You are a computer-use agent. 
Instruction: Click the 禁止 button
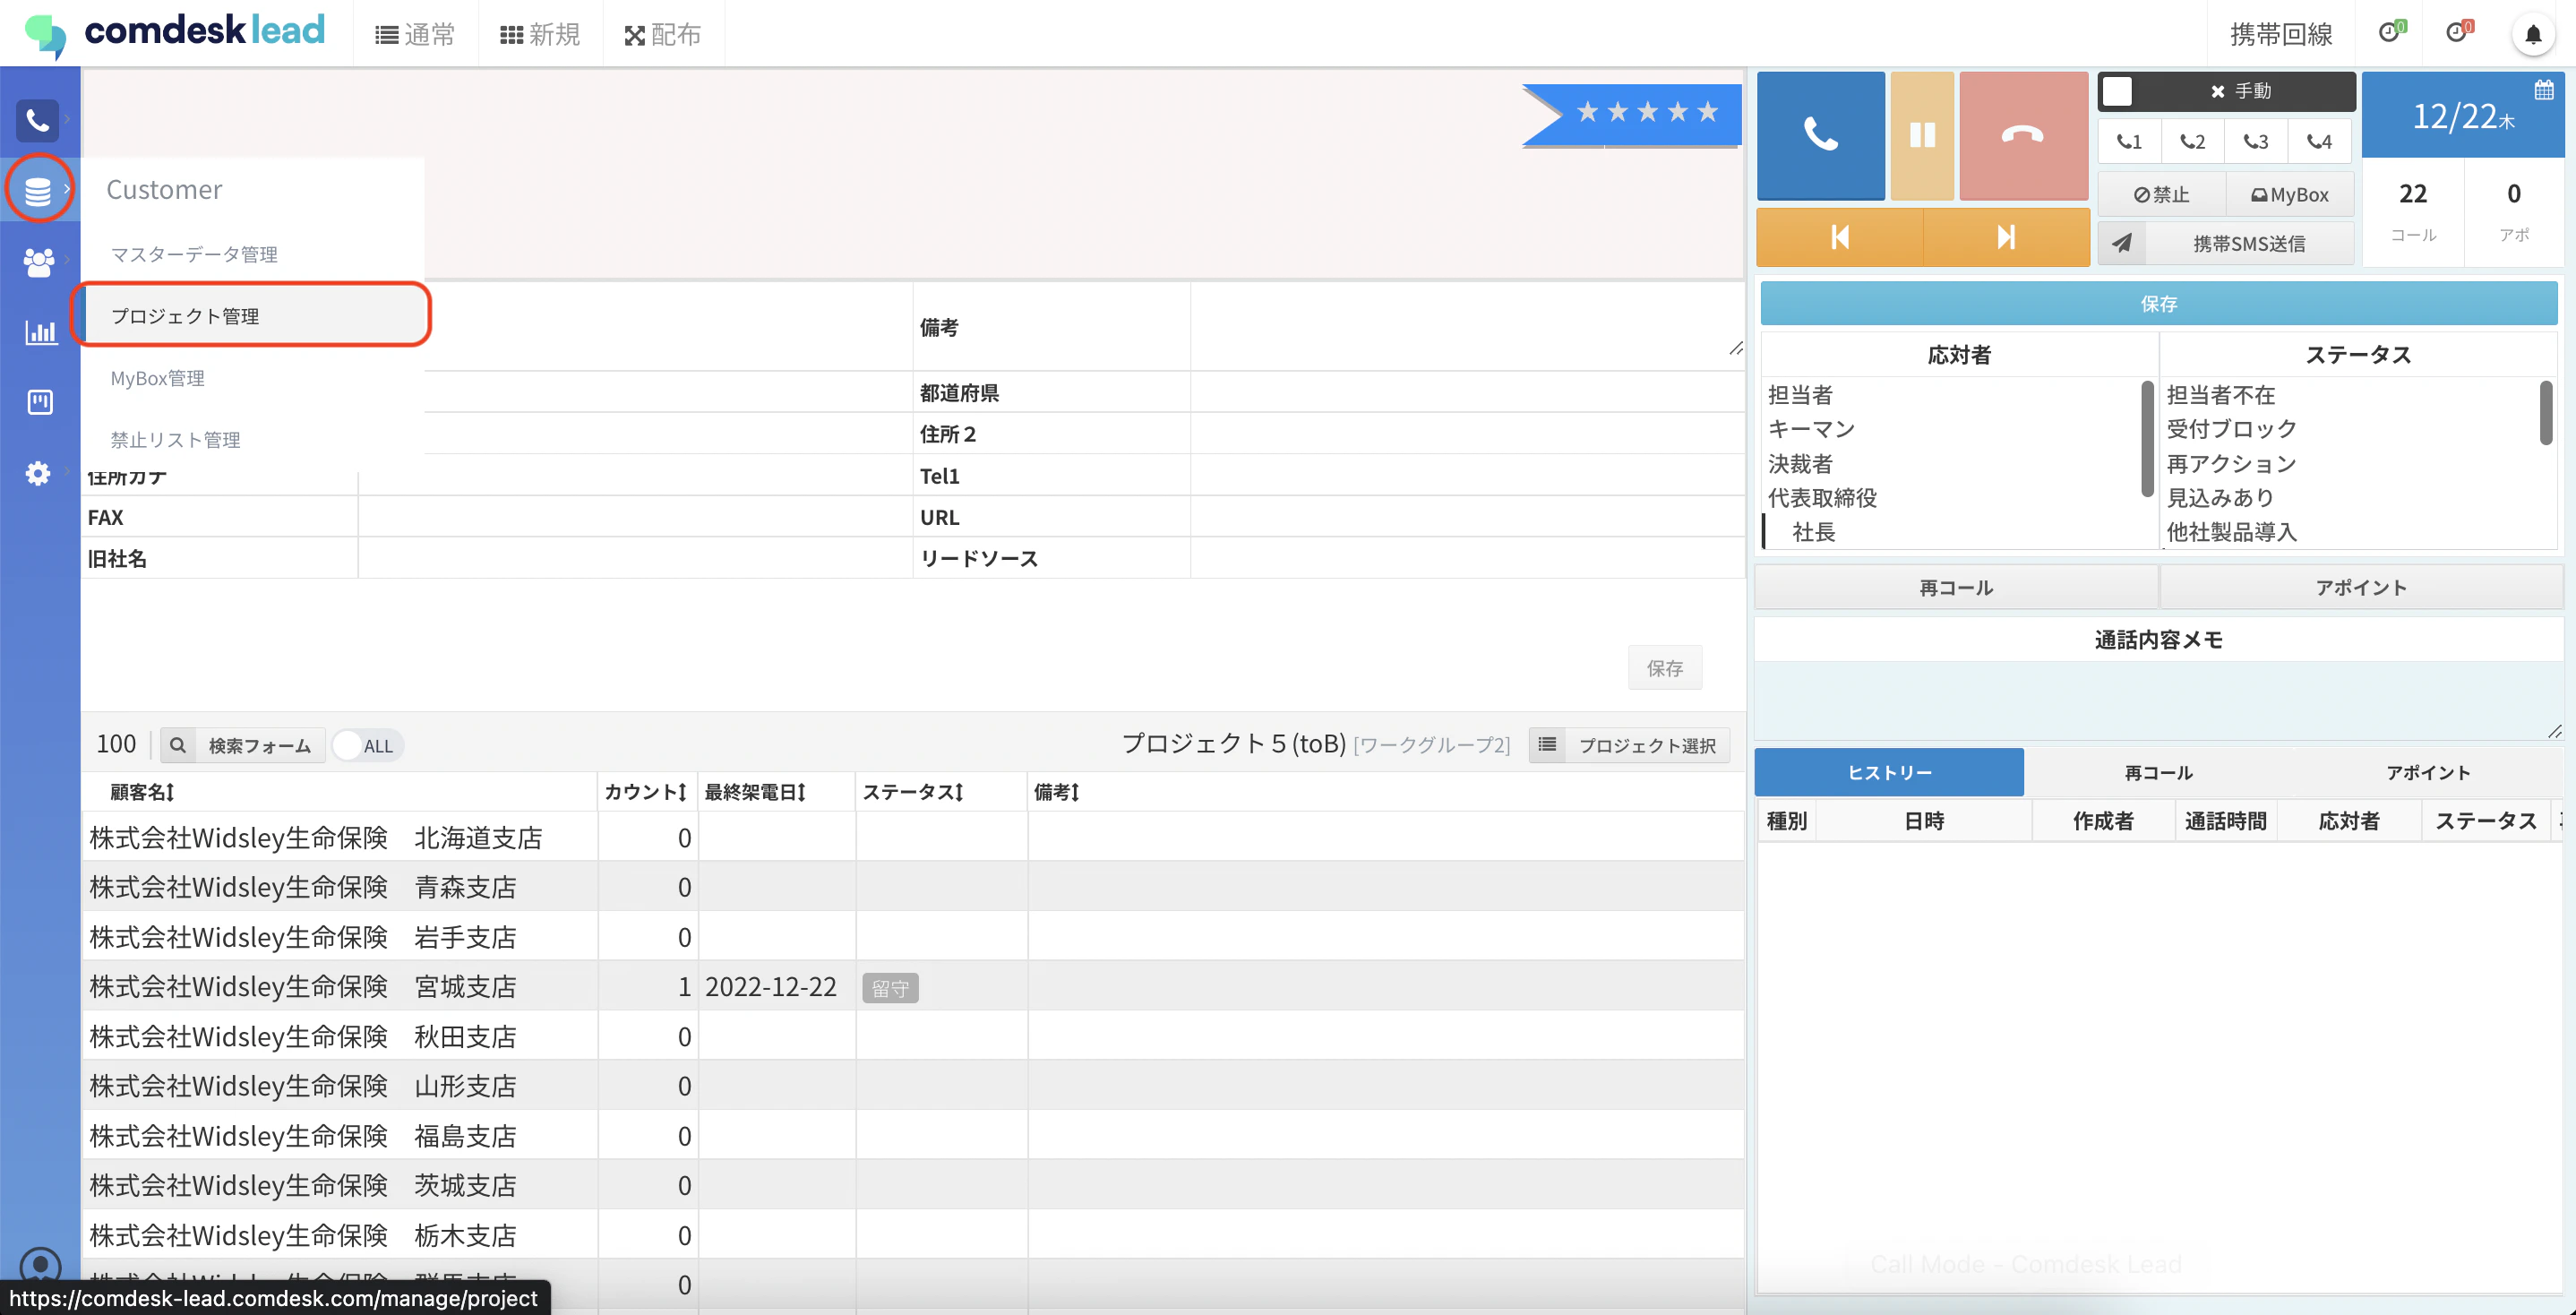(x=2162, y=194)
